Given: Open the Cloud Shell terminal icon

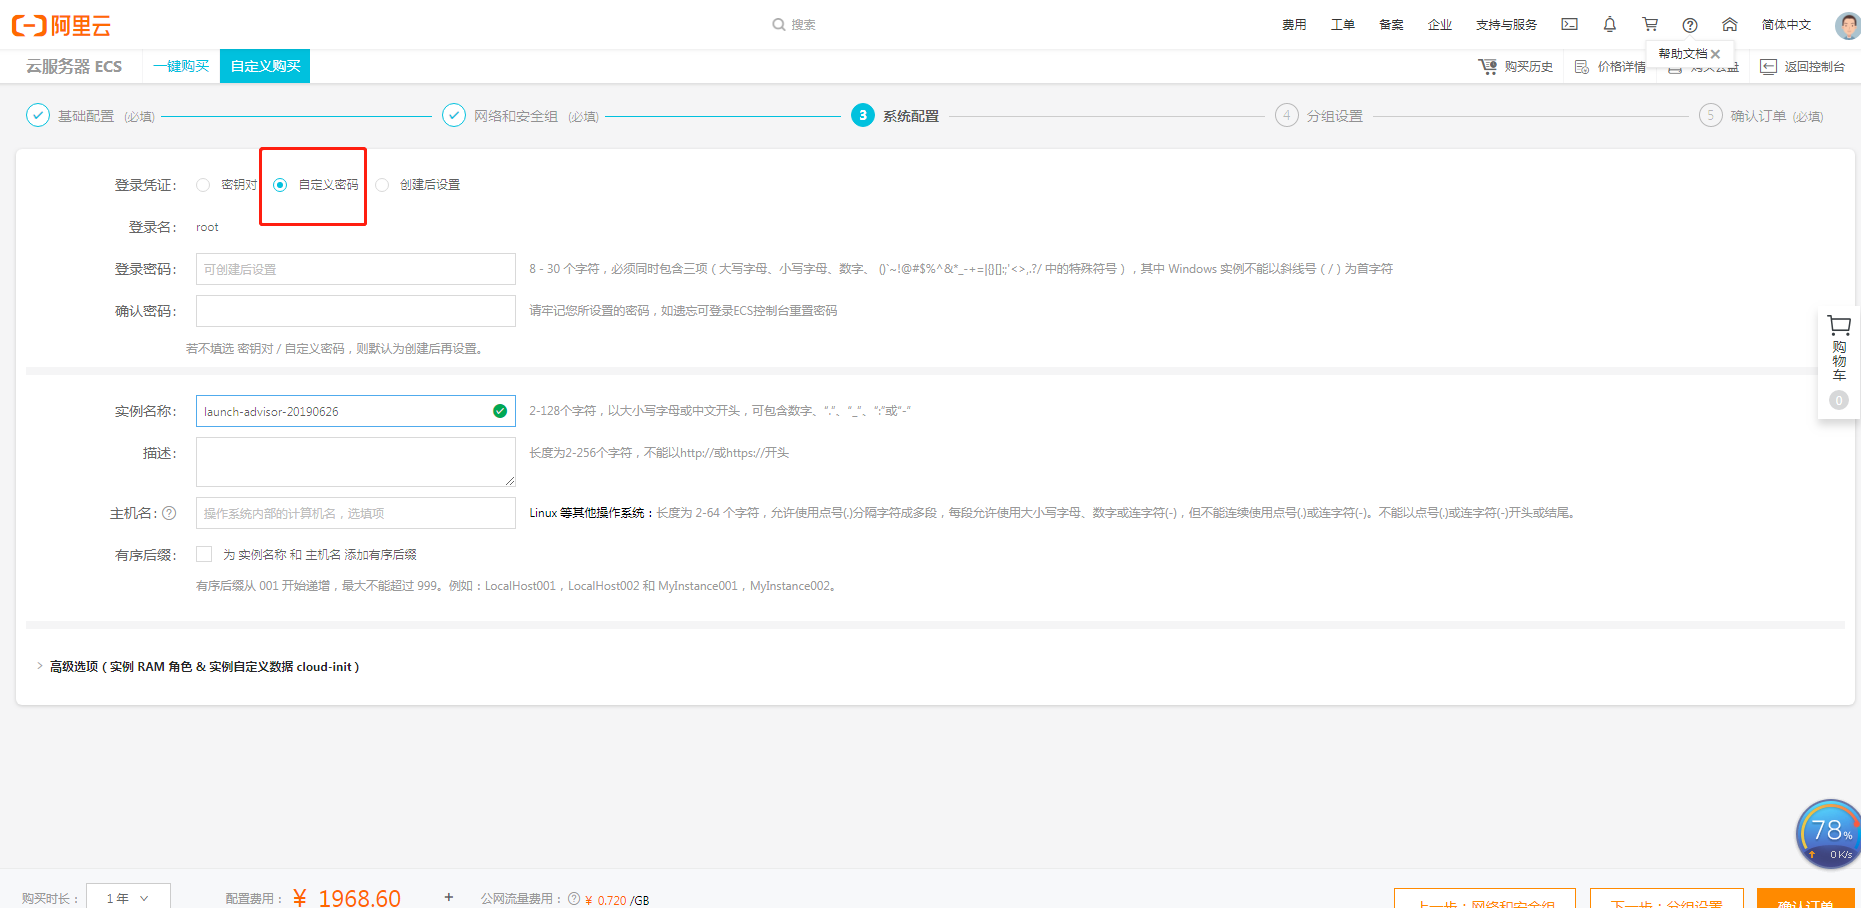Looking at the screenshot, I should [x=1569, y=25].
